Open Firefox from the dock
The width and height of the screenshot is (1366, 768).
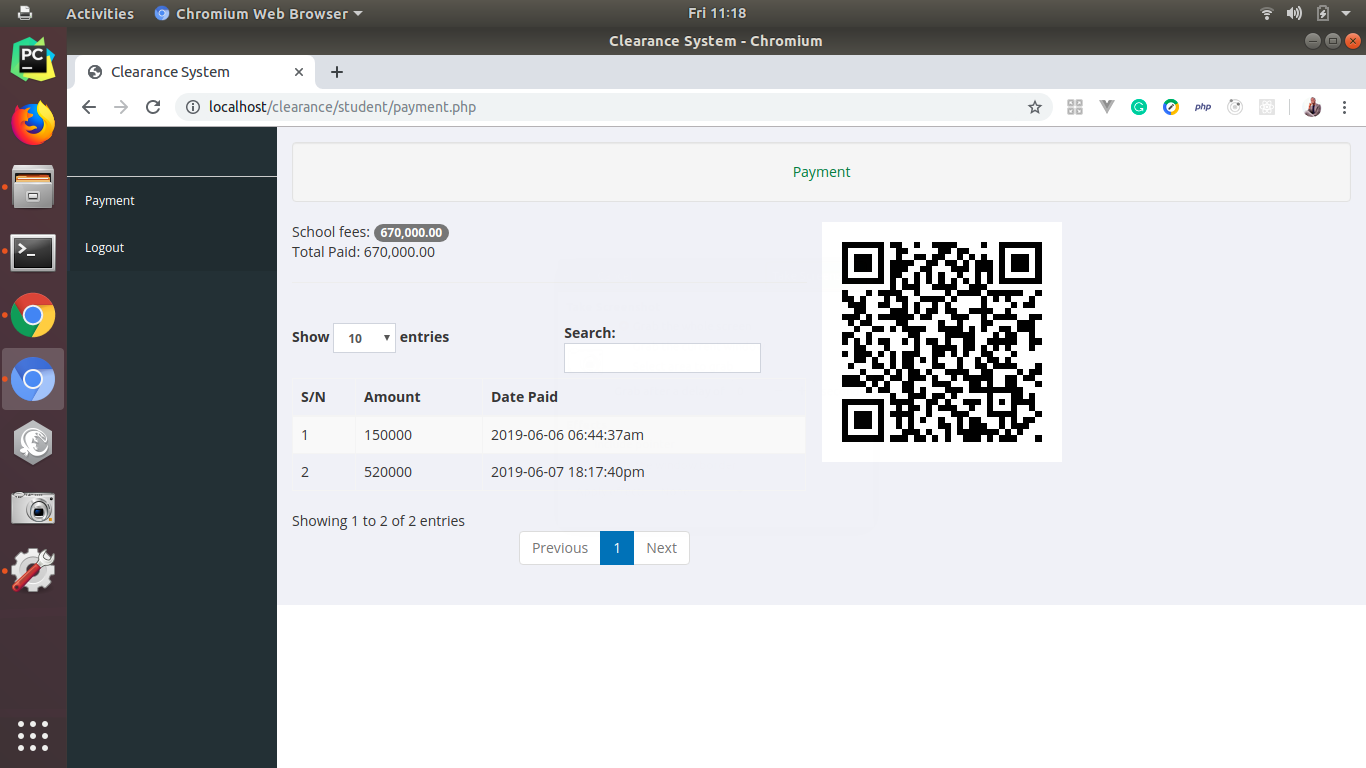[33, 123]
